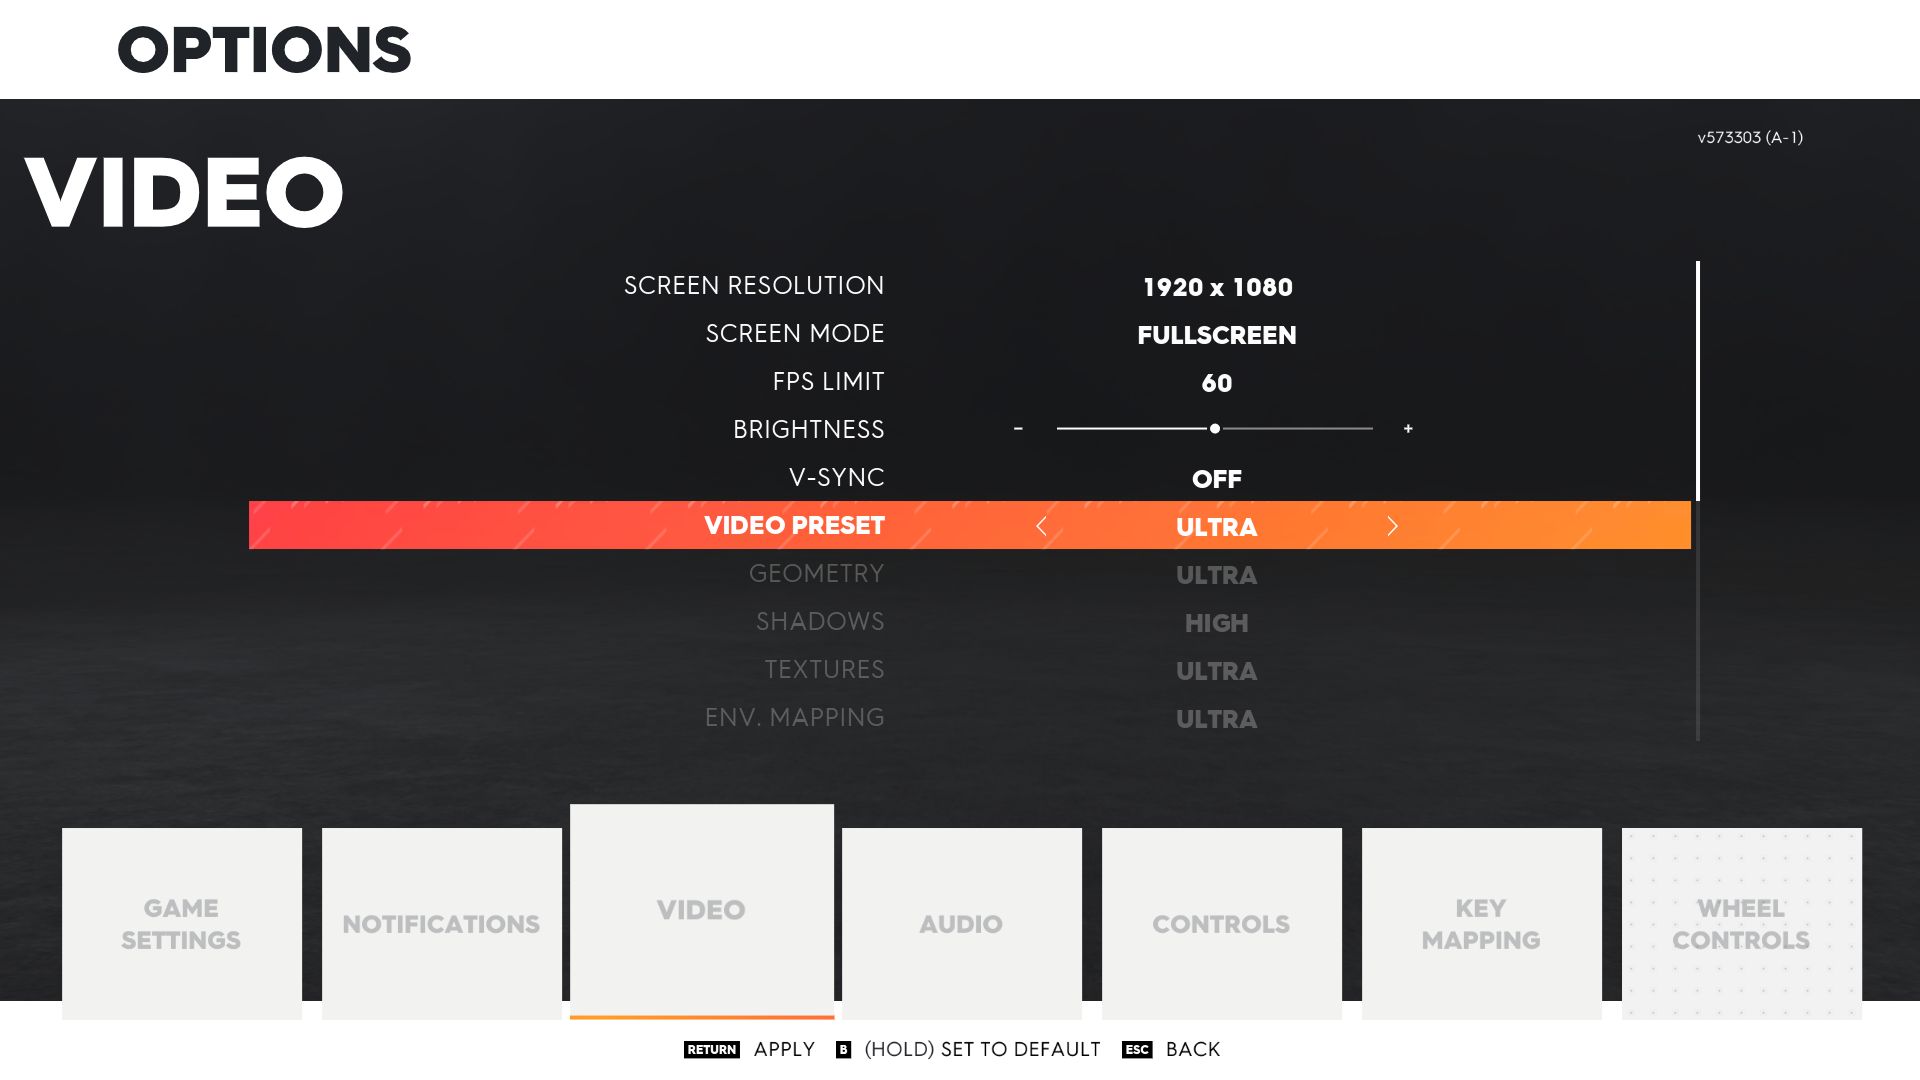Open GAME SETTINGS tab

[181, 923]
